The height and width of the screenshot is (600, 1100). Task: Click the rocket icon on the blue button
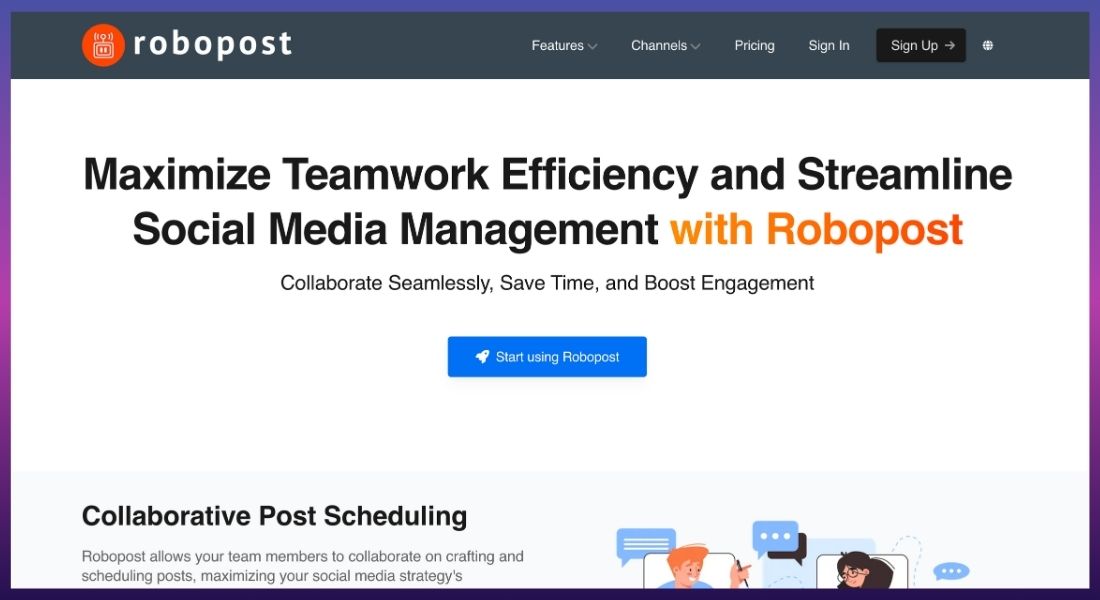pyautogui.click(x=483, y=356)
